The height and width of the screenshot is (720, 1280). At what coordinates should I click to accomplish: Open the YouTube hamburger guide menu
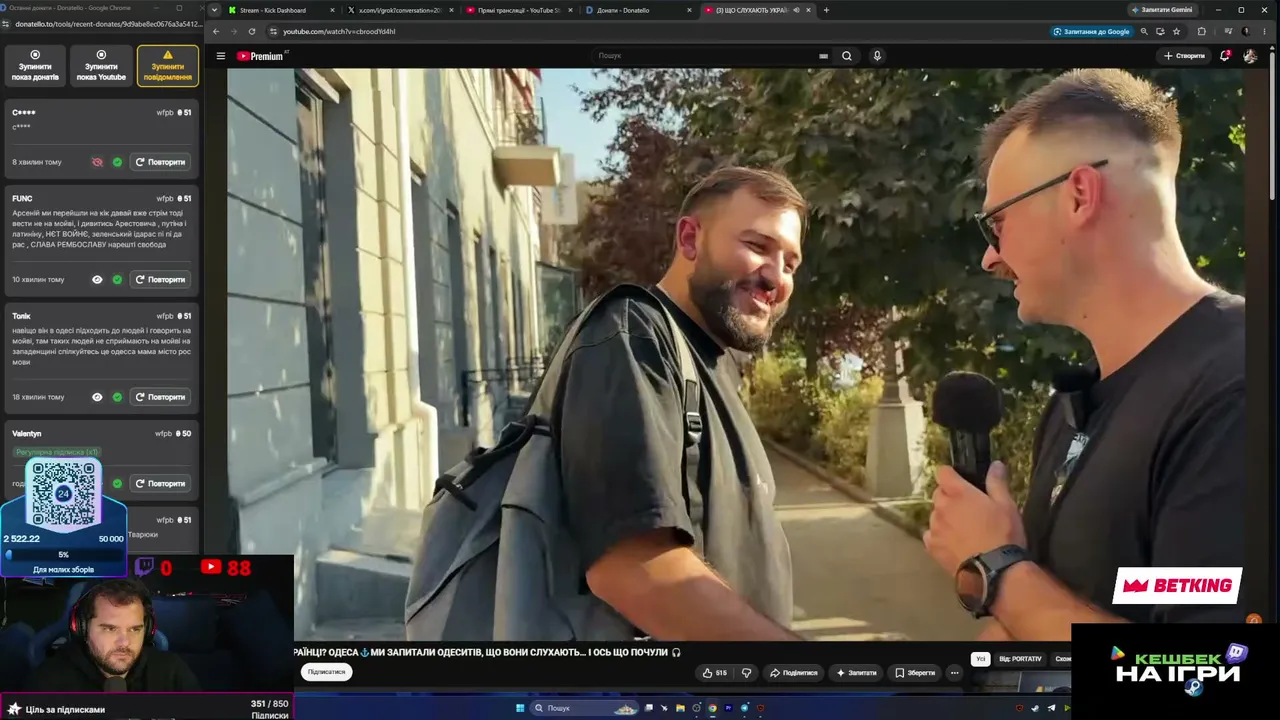221,56
